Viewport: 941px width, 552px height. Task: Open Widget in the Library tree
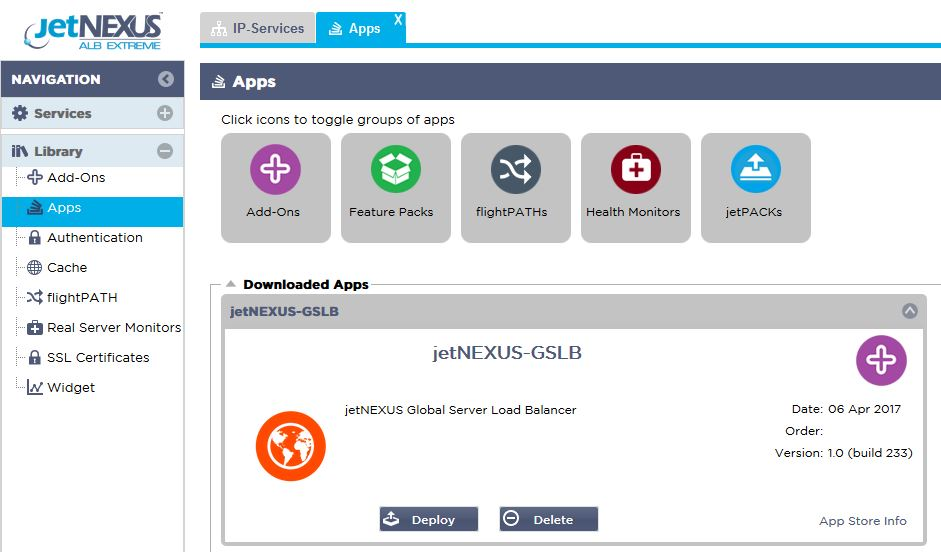pos(71,388)
